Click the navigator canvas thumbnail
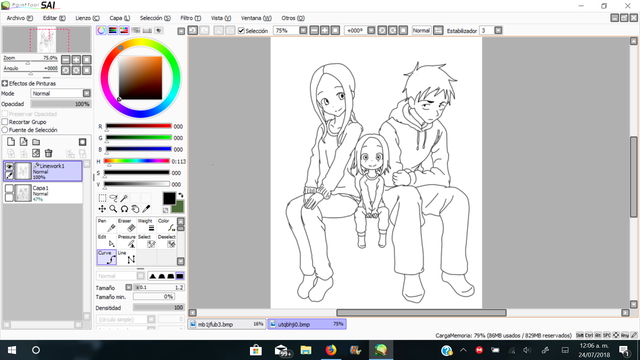The height and width of the screenshot is (360, 640). click(x=47, y=40)
